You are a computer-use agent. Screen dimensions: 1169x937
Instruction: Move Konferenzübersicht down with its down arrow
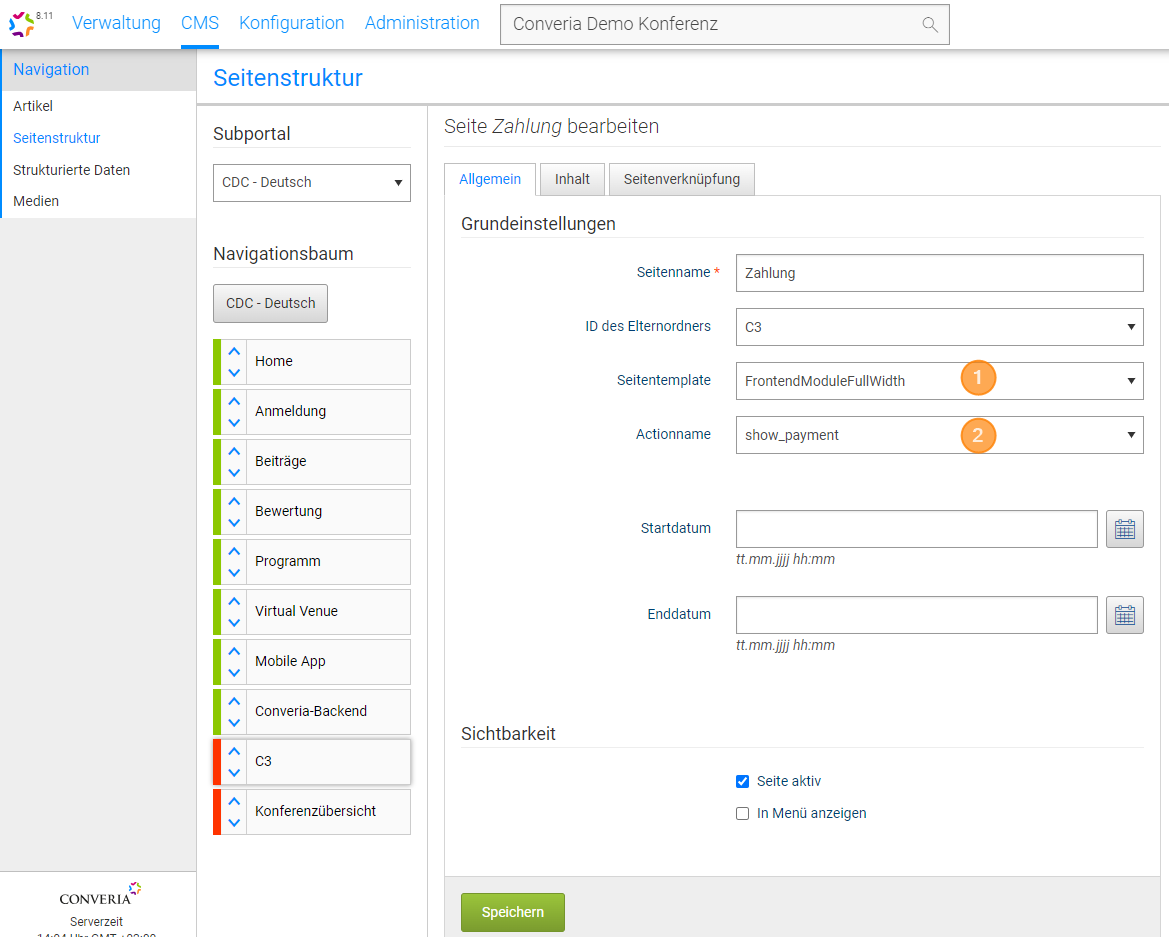click(234, 822)
